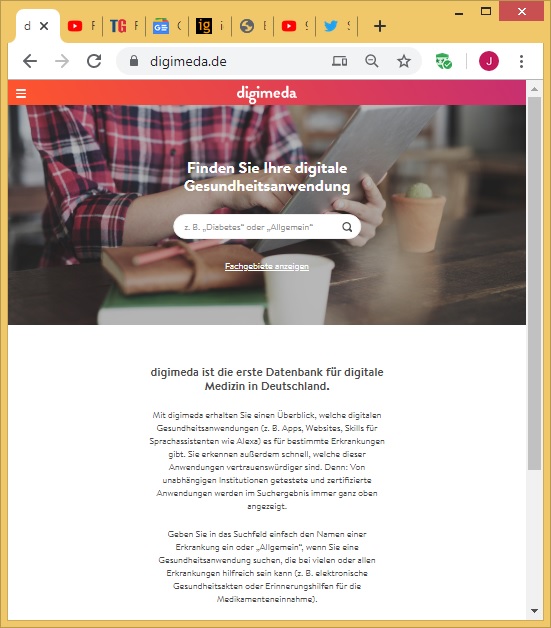Open the device cast icon in address bar
The image size is (551, 628).
[340, 61]
